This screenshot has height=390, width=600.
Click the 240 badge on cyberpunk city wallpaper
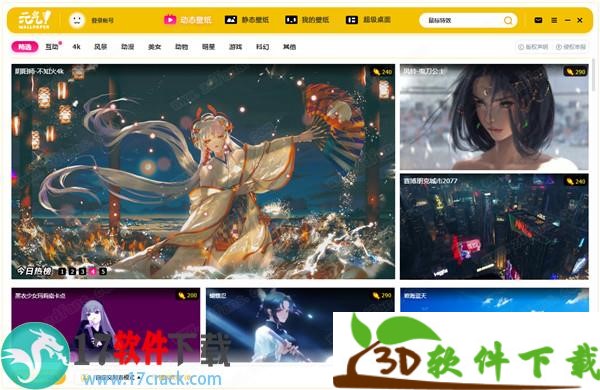[576, 181]
